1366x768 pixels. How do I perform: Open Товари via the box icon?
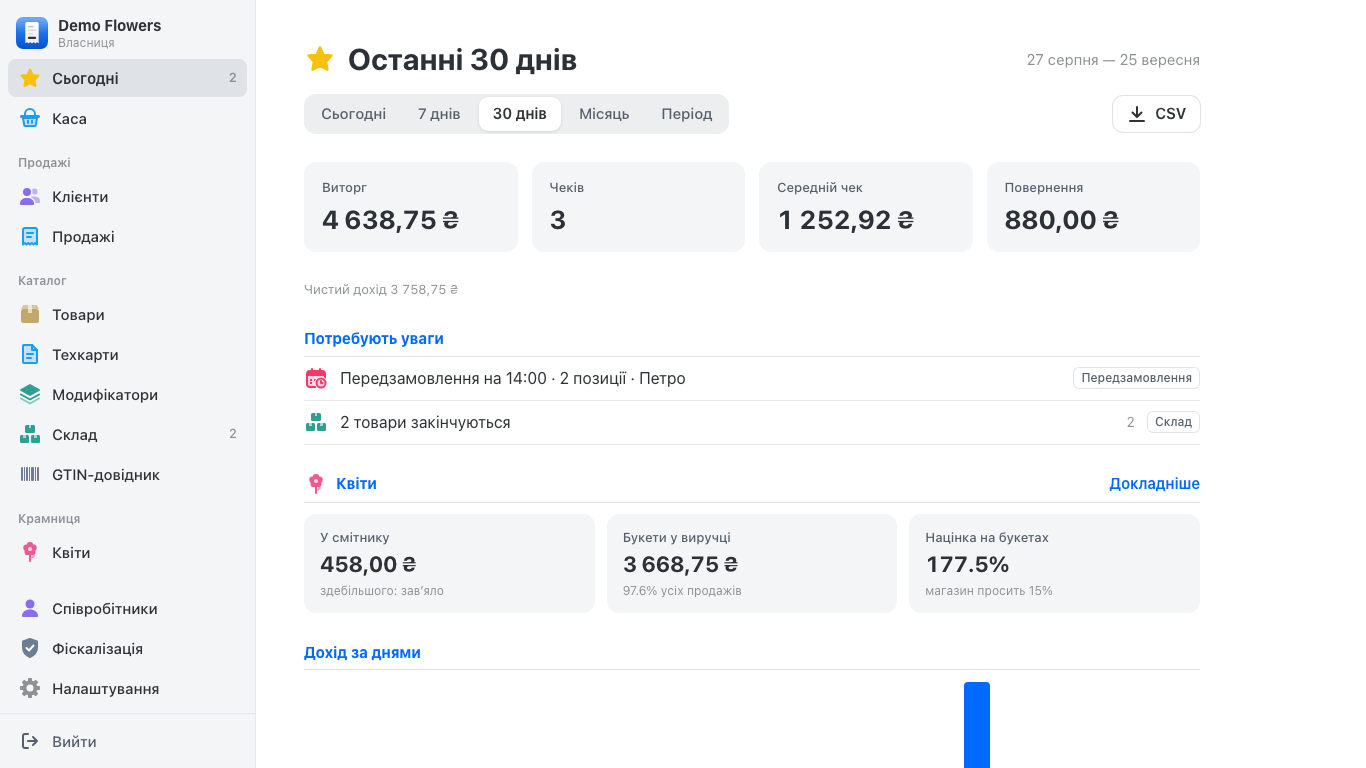pos(30,315)
